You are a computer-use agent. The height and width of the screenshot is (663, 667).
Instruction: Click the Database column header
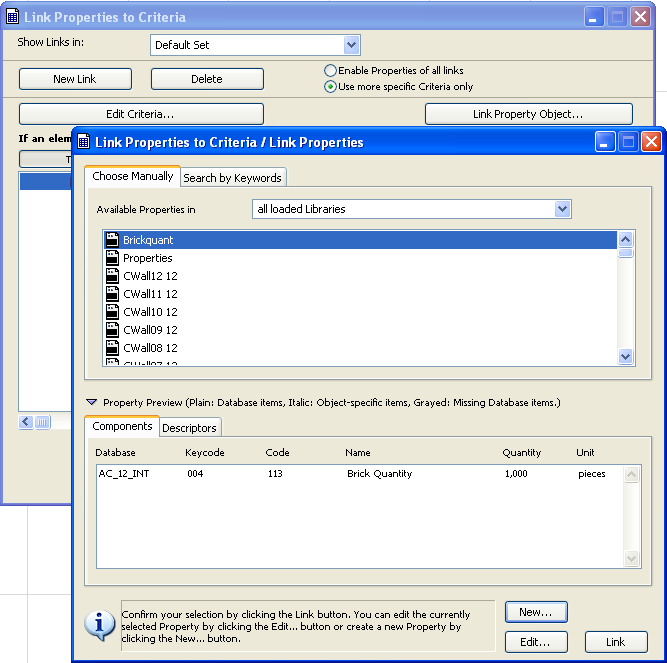click(x=115, y=452)
